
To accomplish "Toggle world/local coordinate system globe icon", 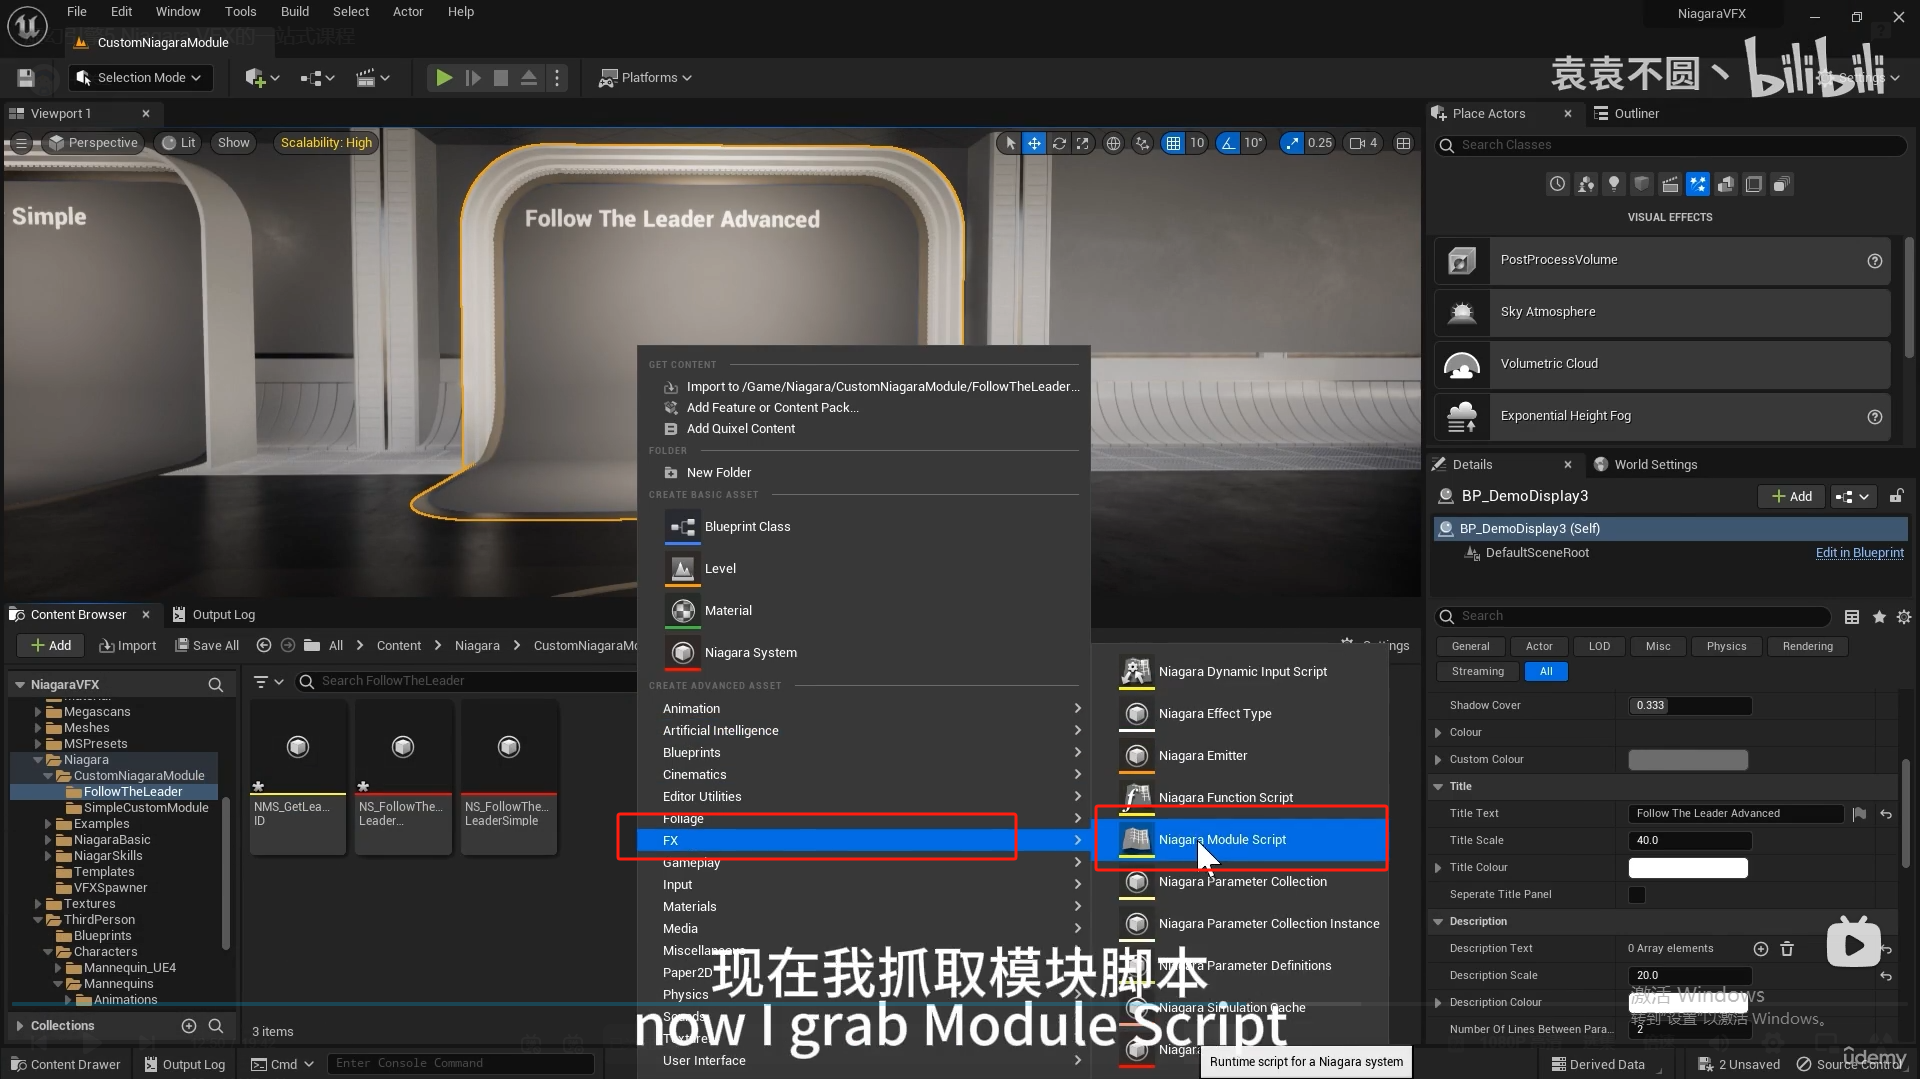I will click(1113, 143).
